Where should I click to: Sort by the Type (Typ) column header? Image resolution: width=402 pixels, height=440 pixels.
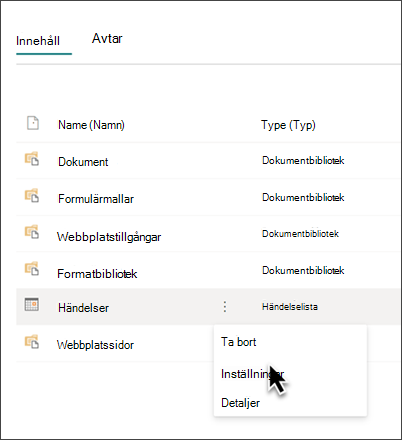pos(288,125)
